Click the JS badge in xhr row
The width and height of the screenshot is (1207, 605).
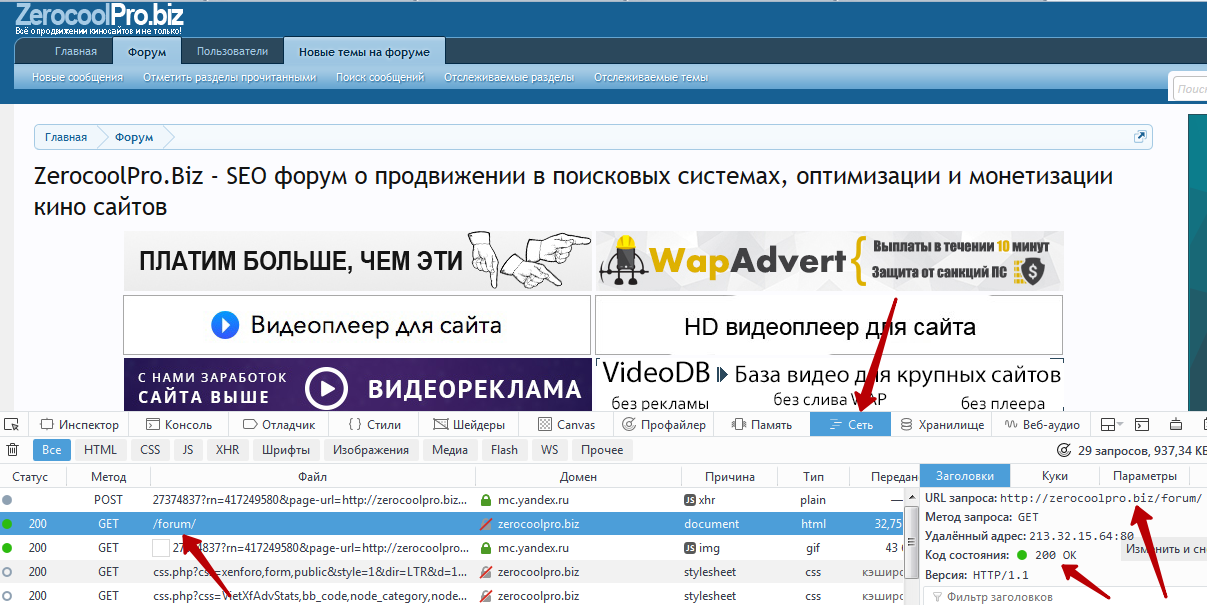689,499
